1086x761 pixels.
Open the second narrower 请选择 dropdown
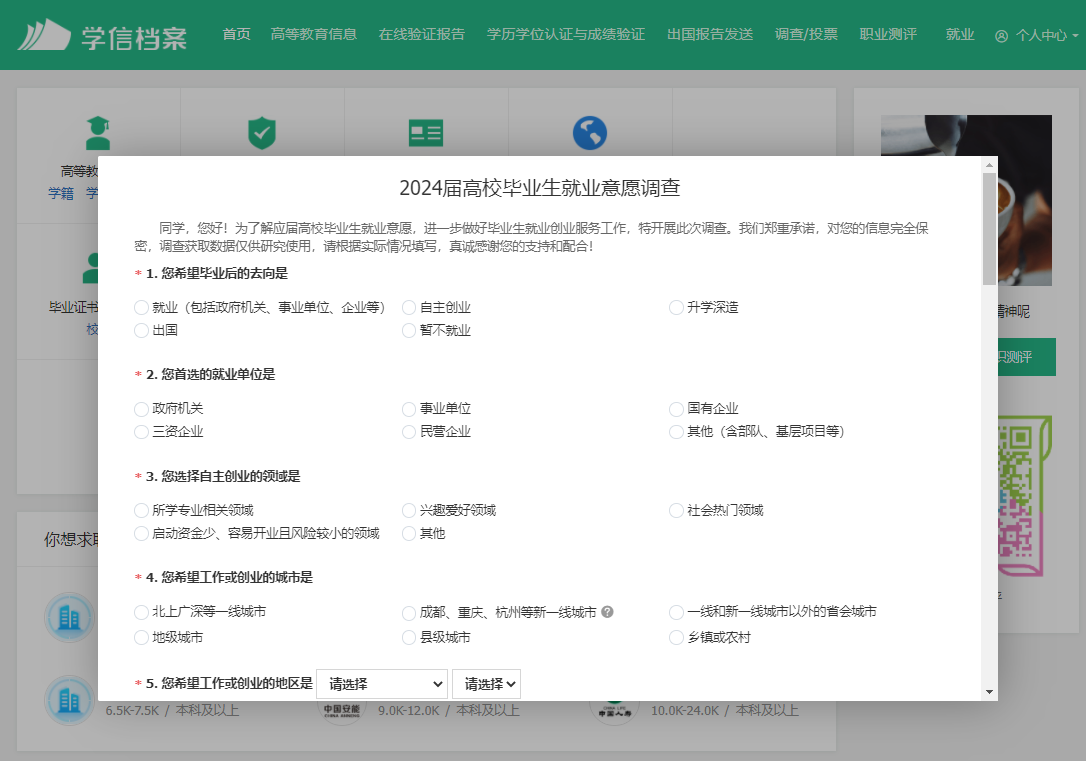(x=486, y=684)
